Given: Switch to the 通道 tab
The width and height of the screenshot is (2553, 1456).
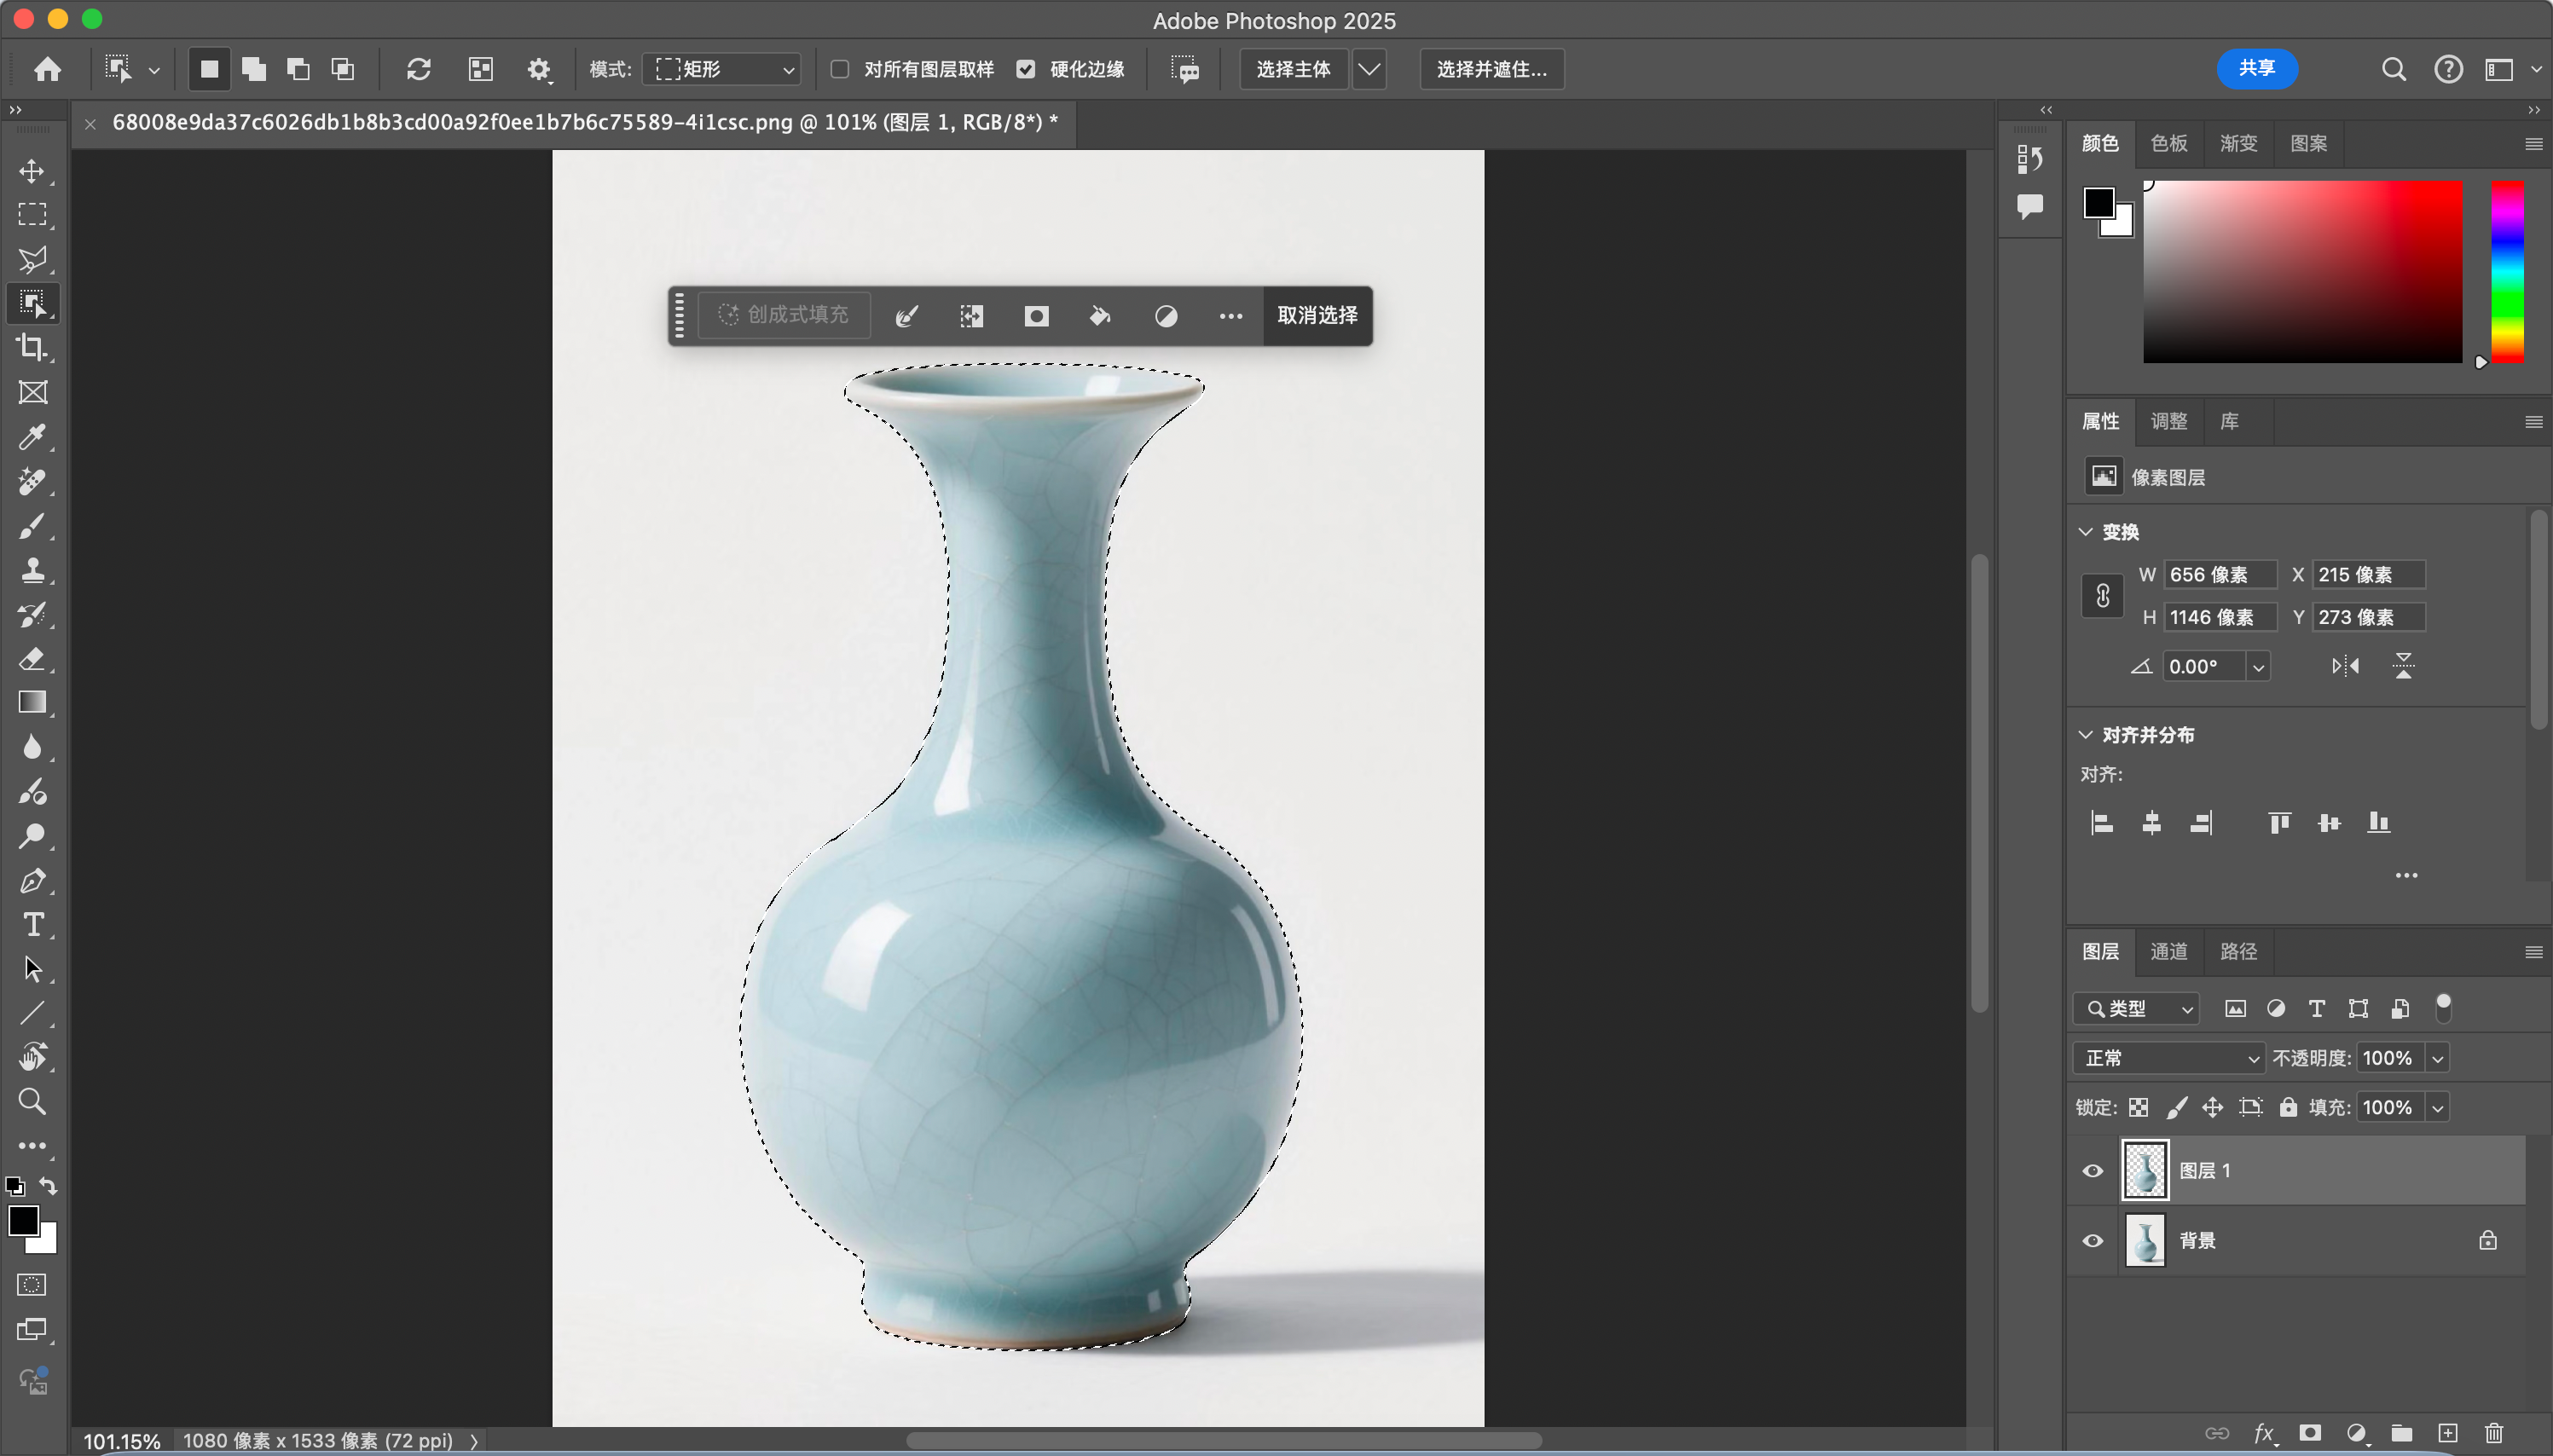Looking at the screenshot, I should pyautogui.click(x=2168, y=951).
